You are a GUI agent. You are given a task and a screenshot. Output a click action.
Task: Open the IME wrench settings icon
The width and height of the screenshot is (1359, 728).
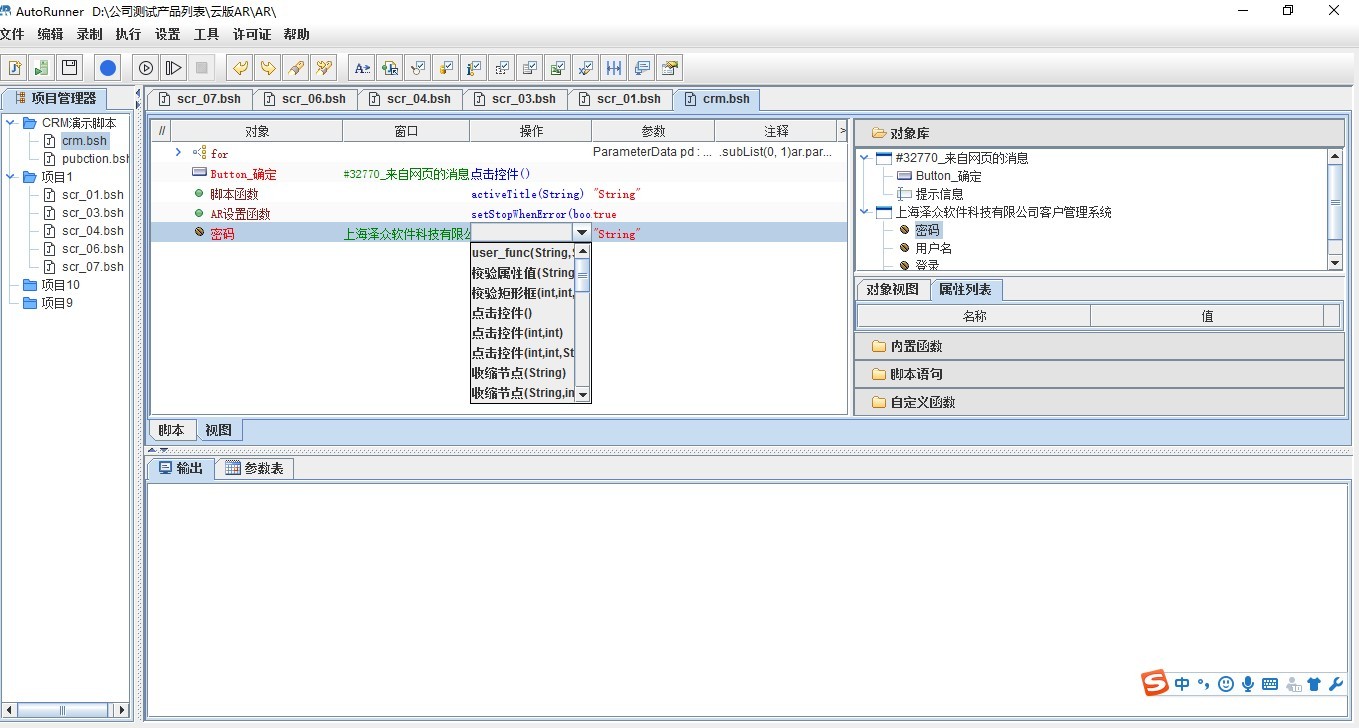click(x=1336, y=684)
